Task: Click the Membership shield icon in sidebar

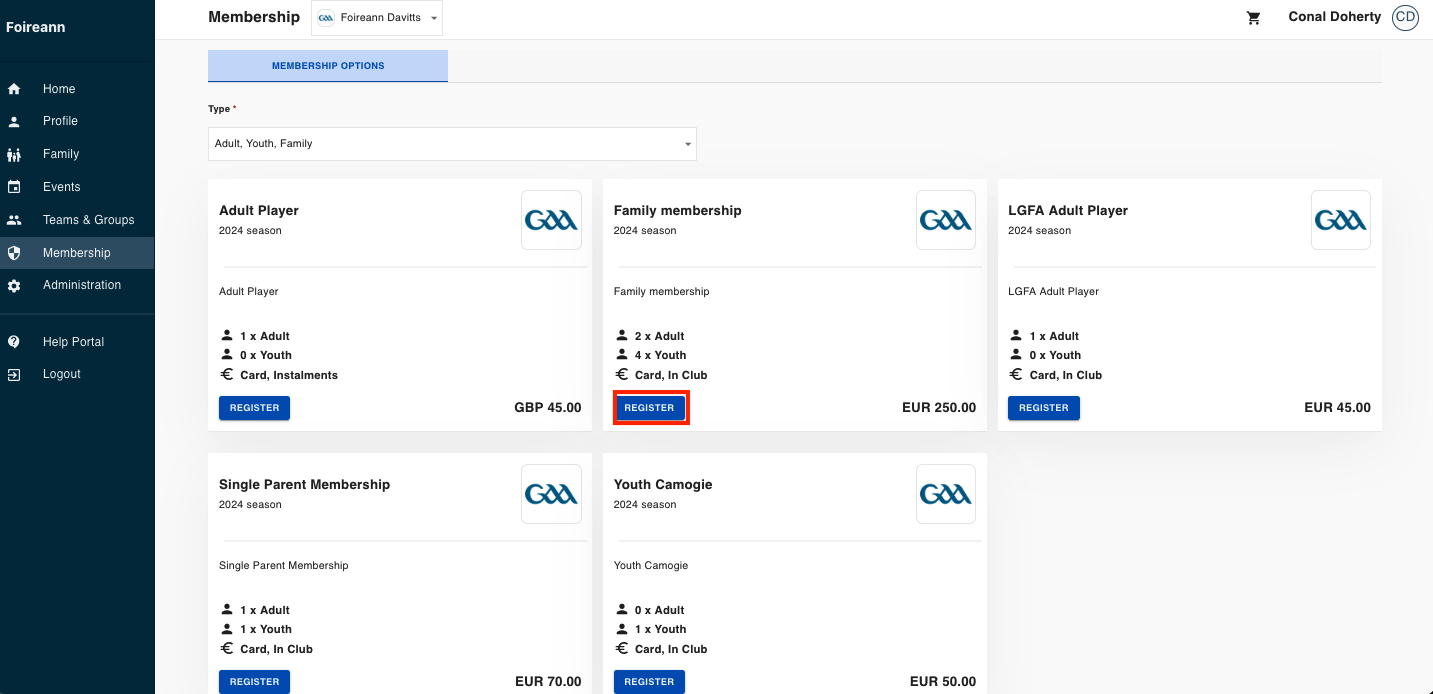Action: click(x=14, y=253)
